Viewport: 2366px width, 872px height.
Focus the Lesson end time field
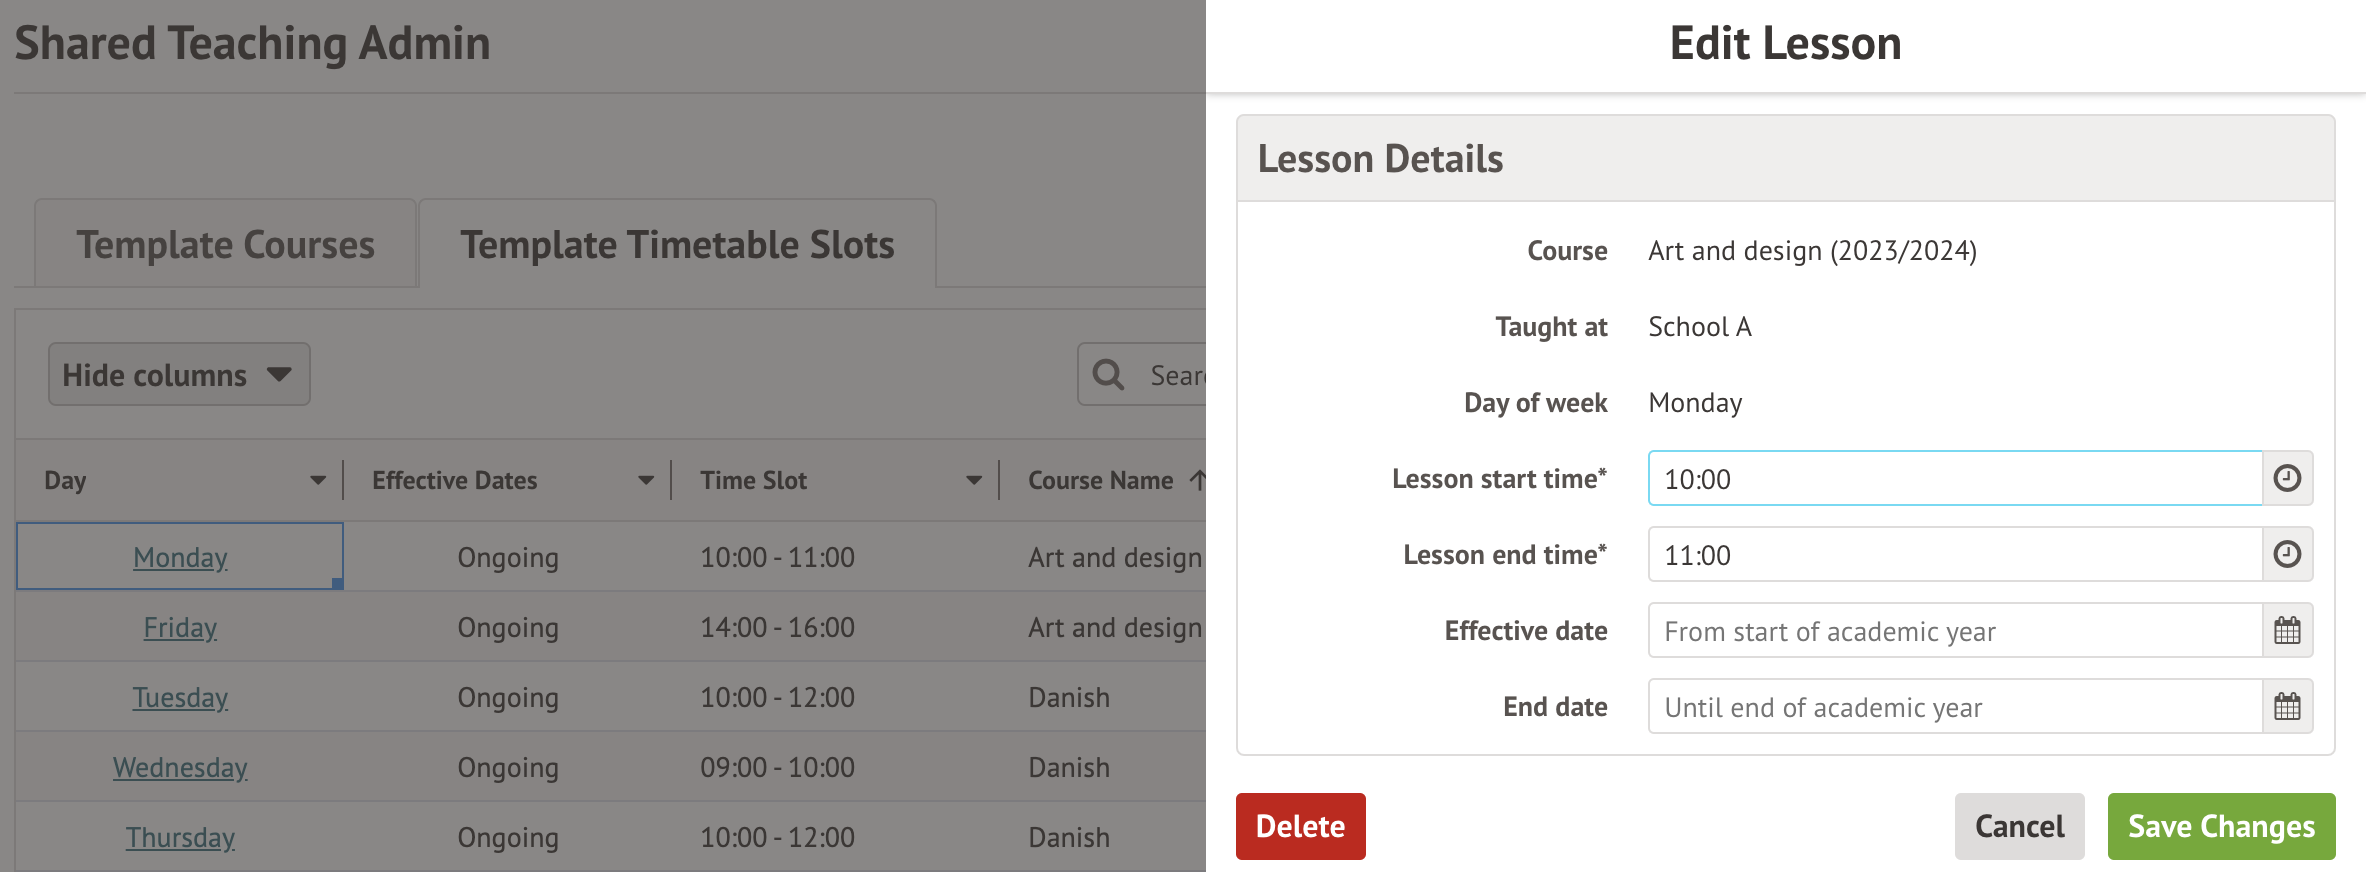[1954, 554]
